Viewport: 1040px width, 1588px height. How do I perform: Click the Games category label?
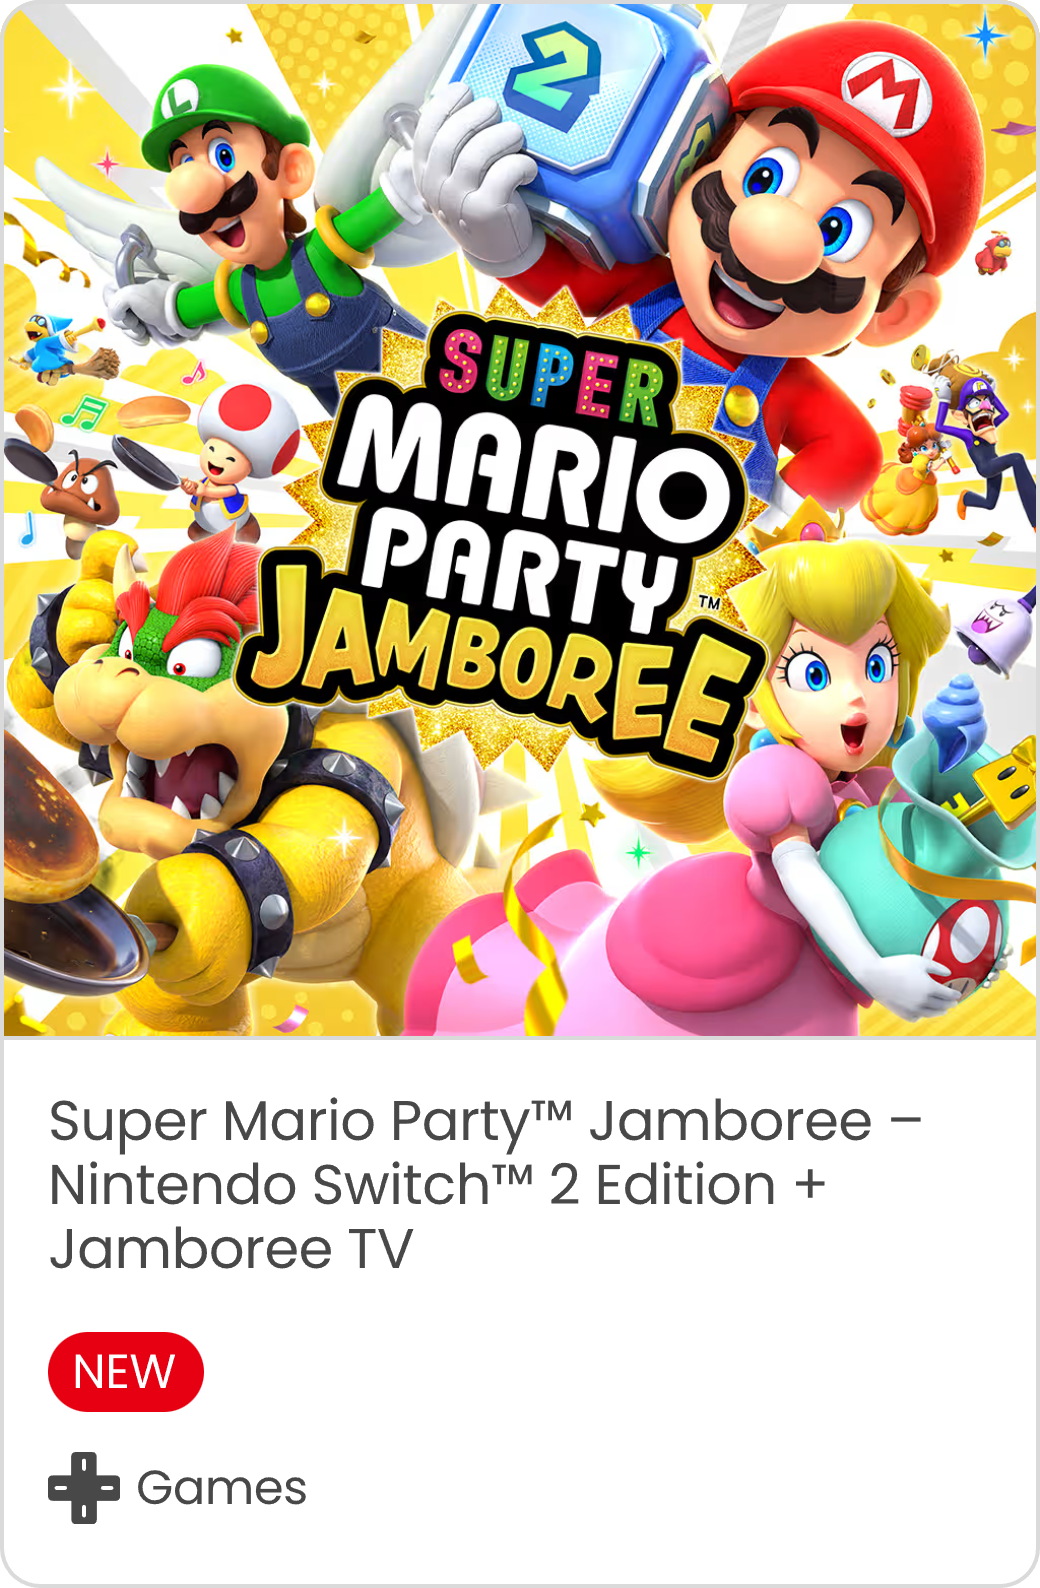point(221,1488)
